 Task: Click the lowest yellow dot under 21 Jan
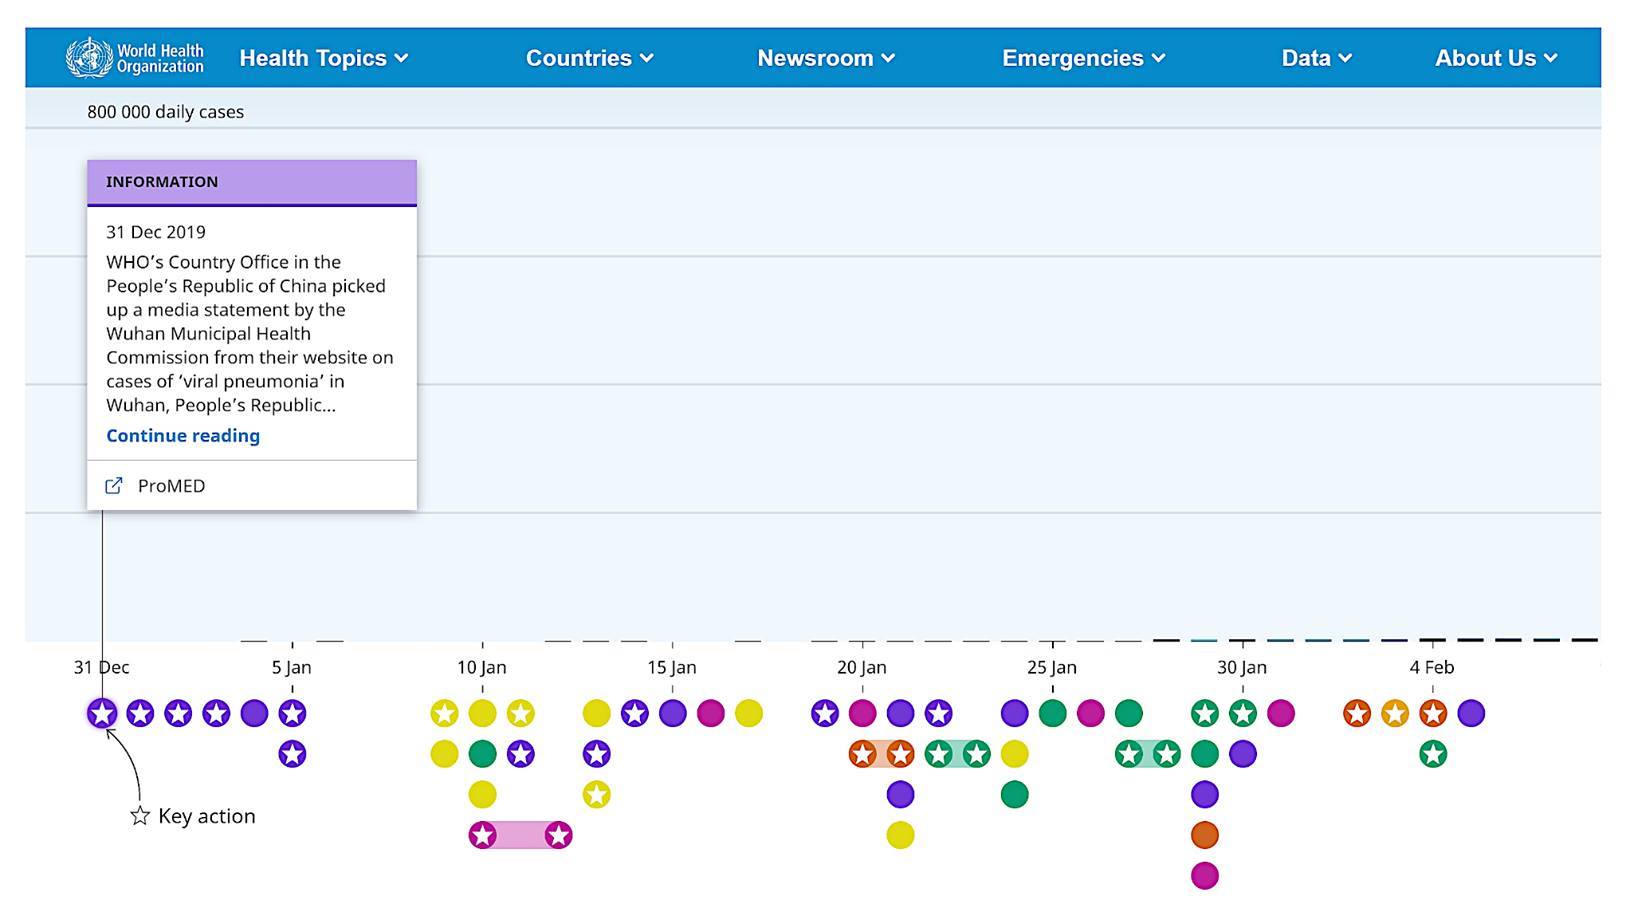[900, 835]
